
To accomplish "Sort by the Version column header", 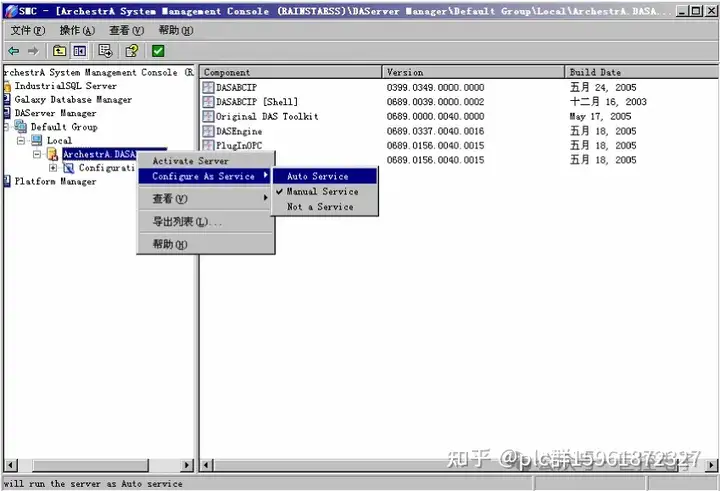I will 473,72.
